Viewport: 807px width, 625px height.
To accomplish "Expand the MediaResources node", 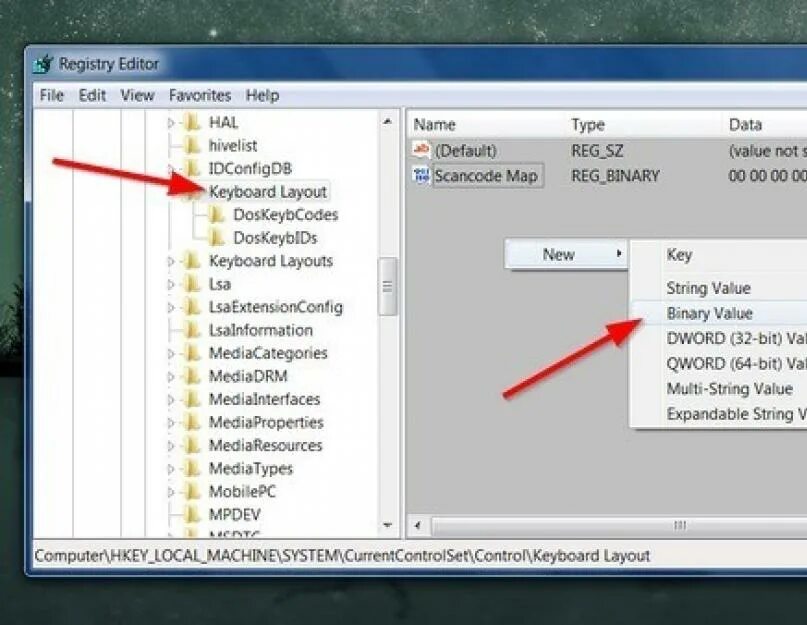I will coord(171,446).
